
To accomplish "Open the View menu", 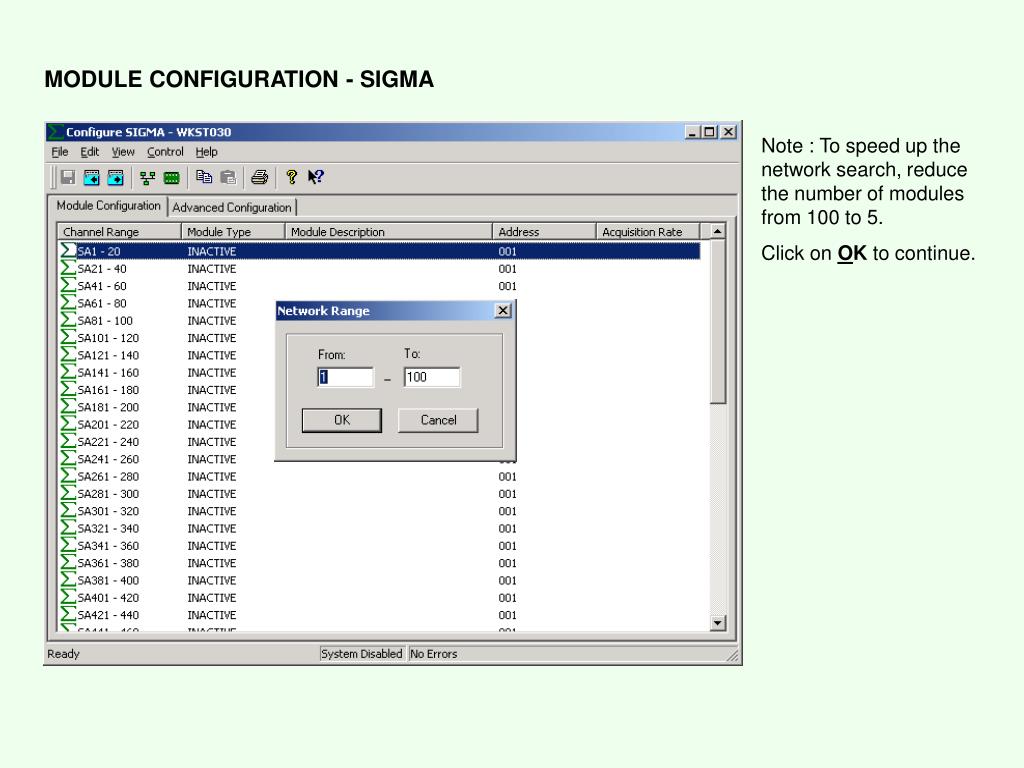I will (x=123, y=152).
